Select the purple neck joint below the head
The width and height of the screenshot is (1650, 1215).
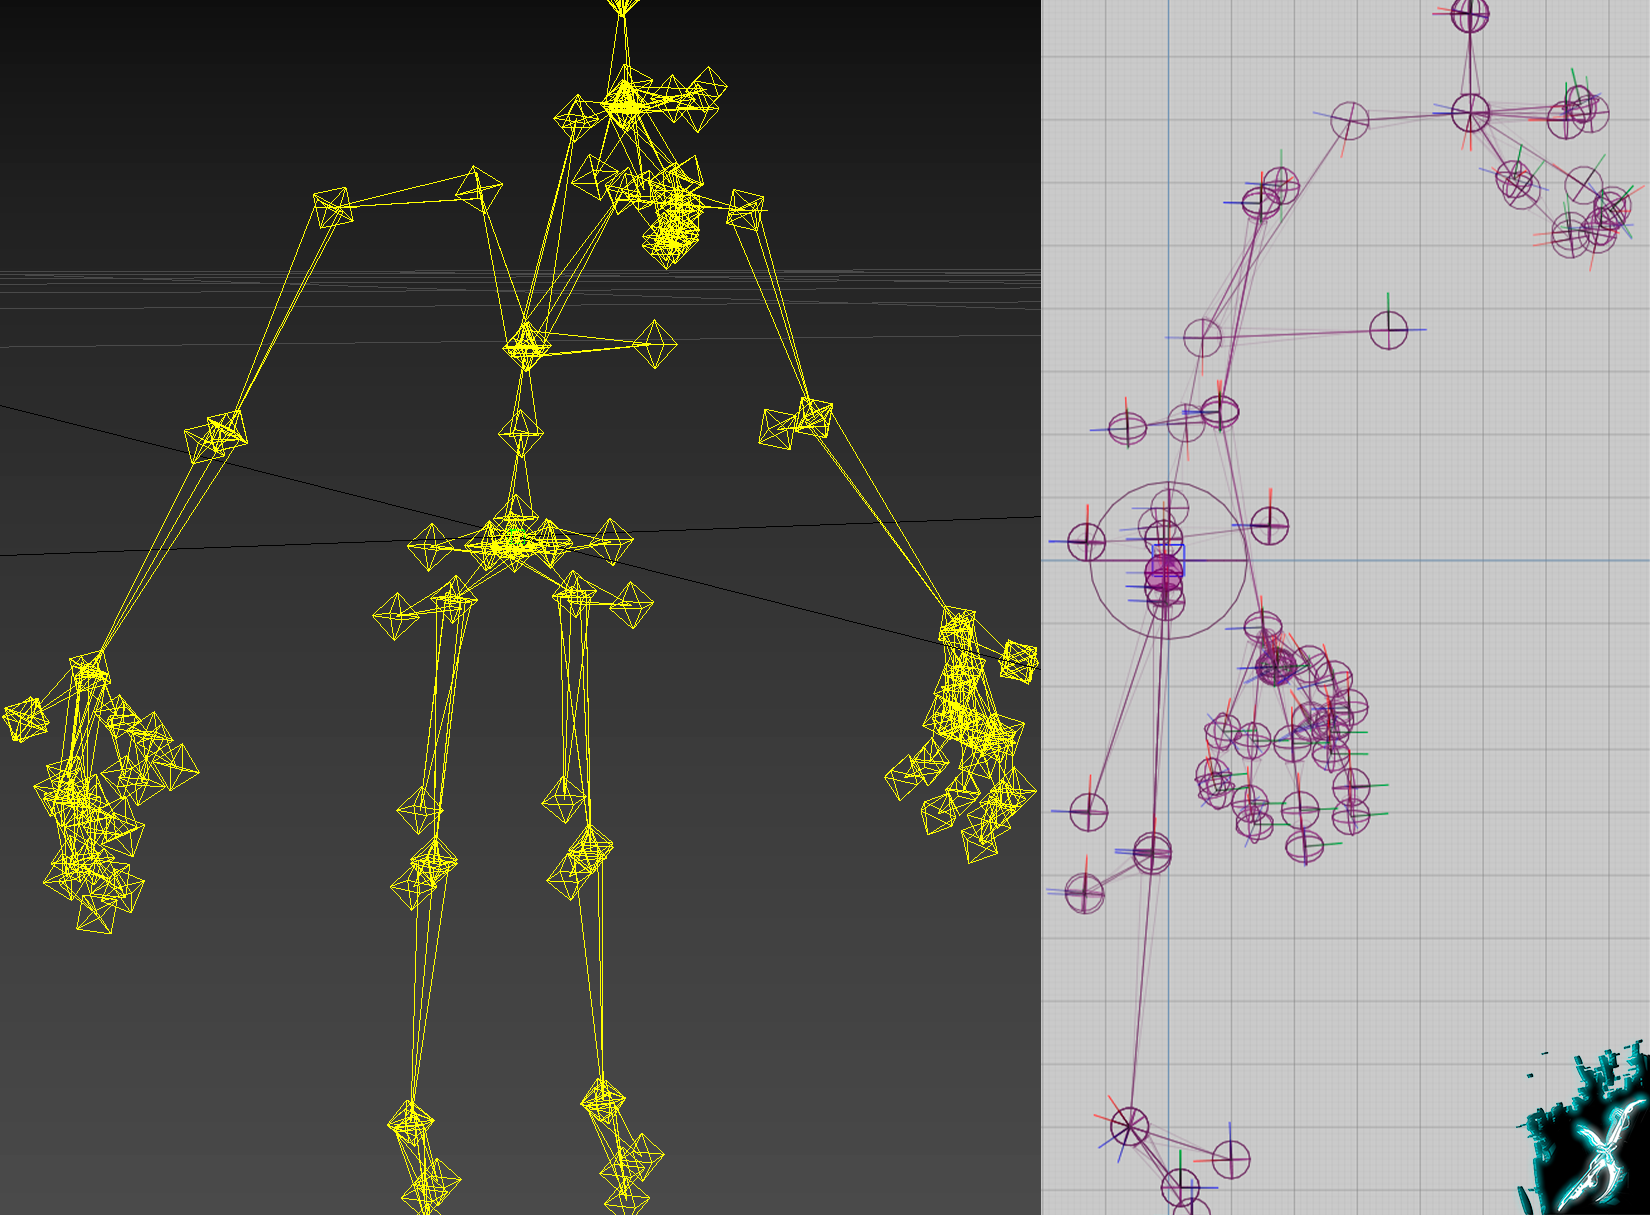coord(1471,113)
